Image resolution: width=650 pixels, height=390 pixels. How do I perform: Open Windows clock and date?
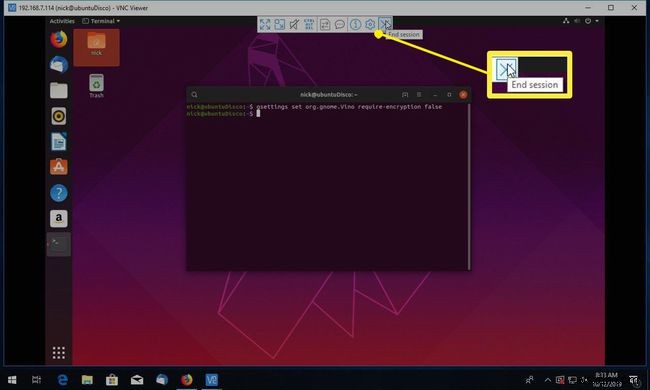(x=607, y=380)
